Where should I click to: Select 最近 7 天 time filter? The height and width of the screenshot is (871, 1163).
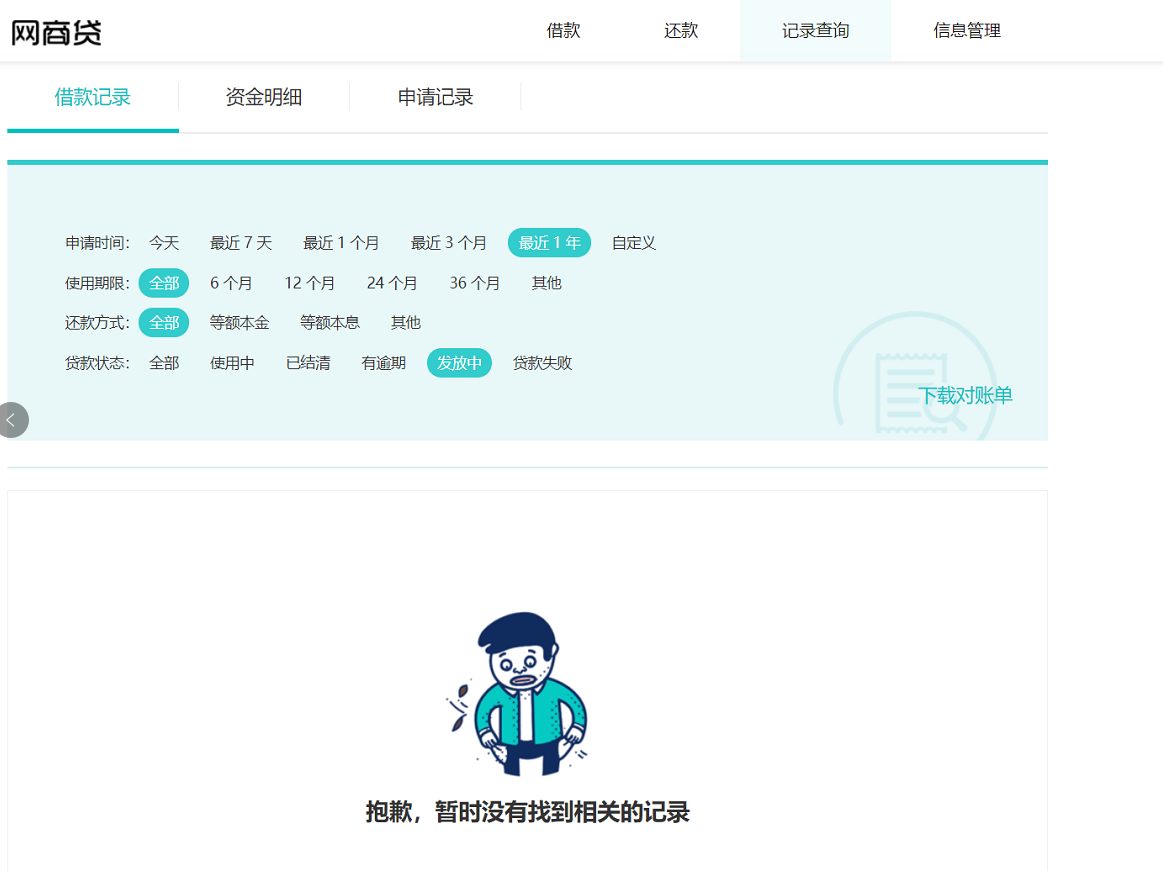click(x=241, y=243)
